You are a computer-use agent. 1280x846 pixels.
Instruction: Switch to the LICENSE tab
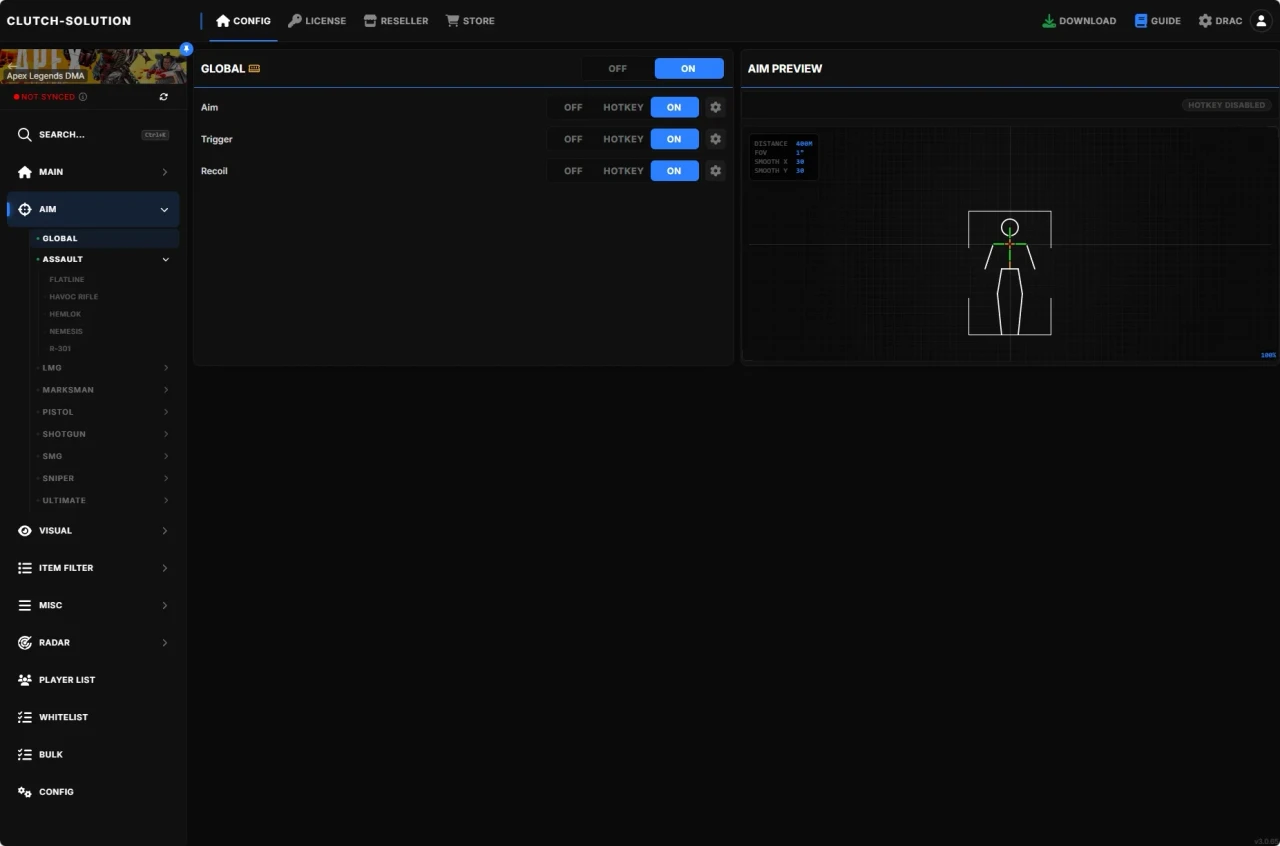coord(317,20)
